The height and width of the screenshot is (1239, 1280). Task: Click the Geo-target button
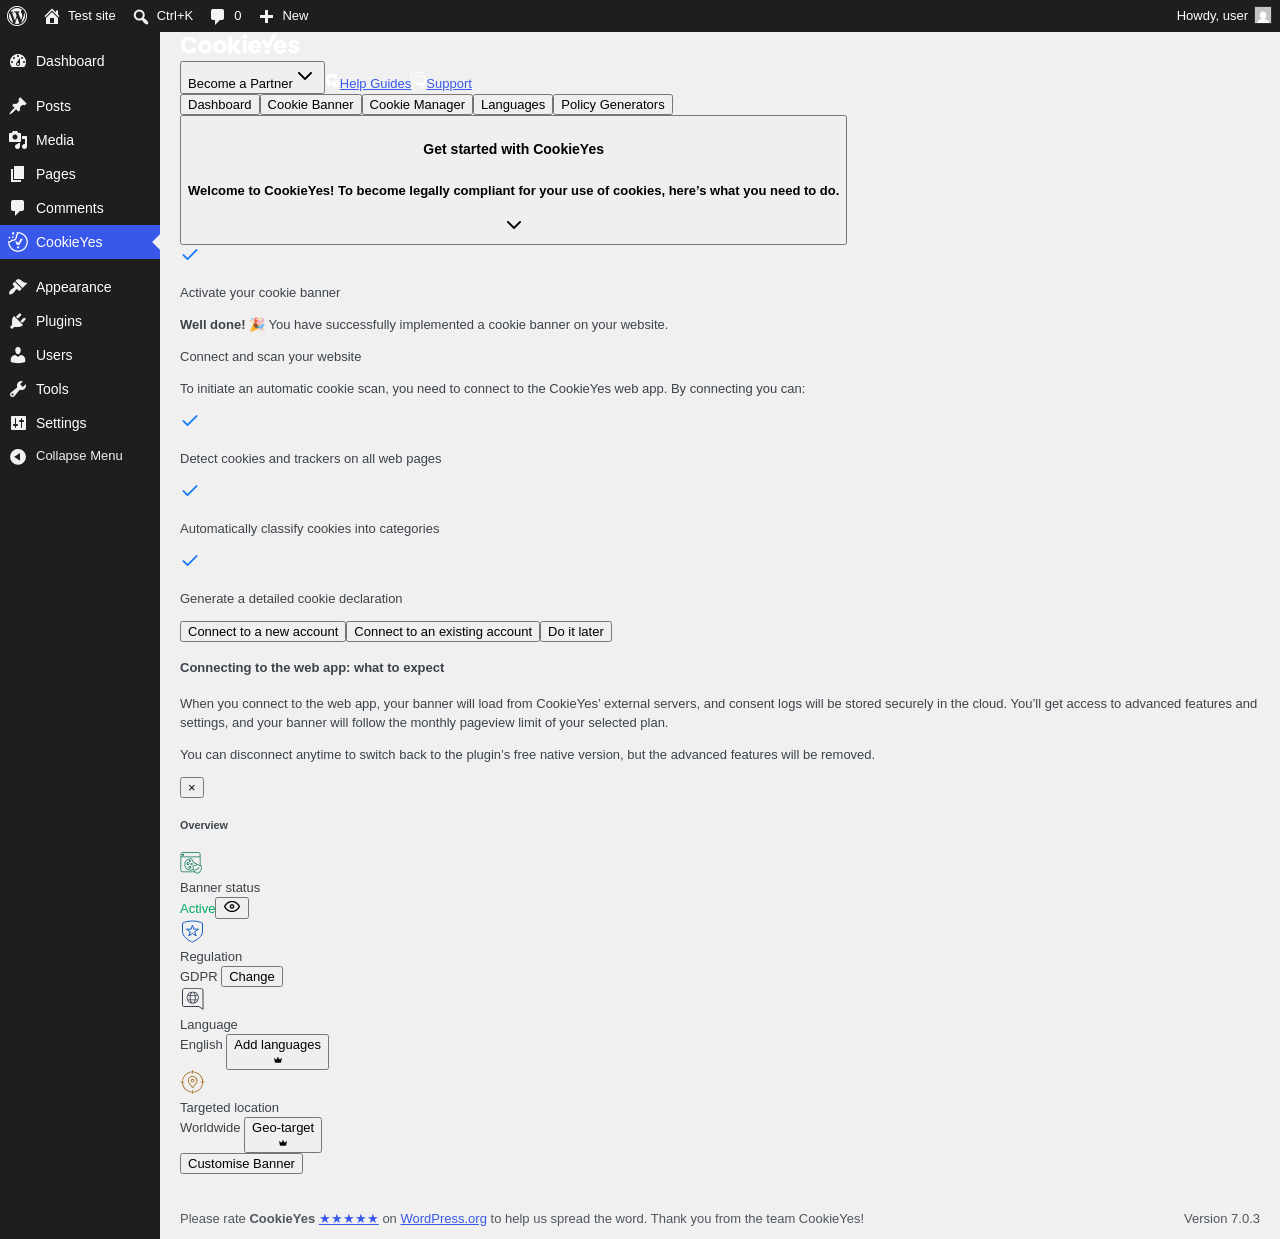point(283,1135)
